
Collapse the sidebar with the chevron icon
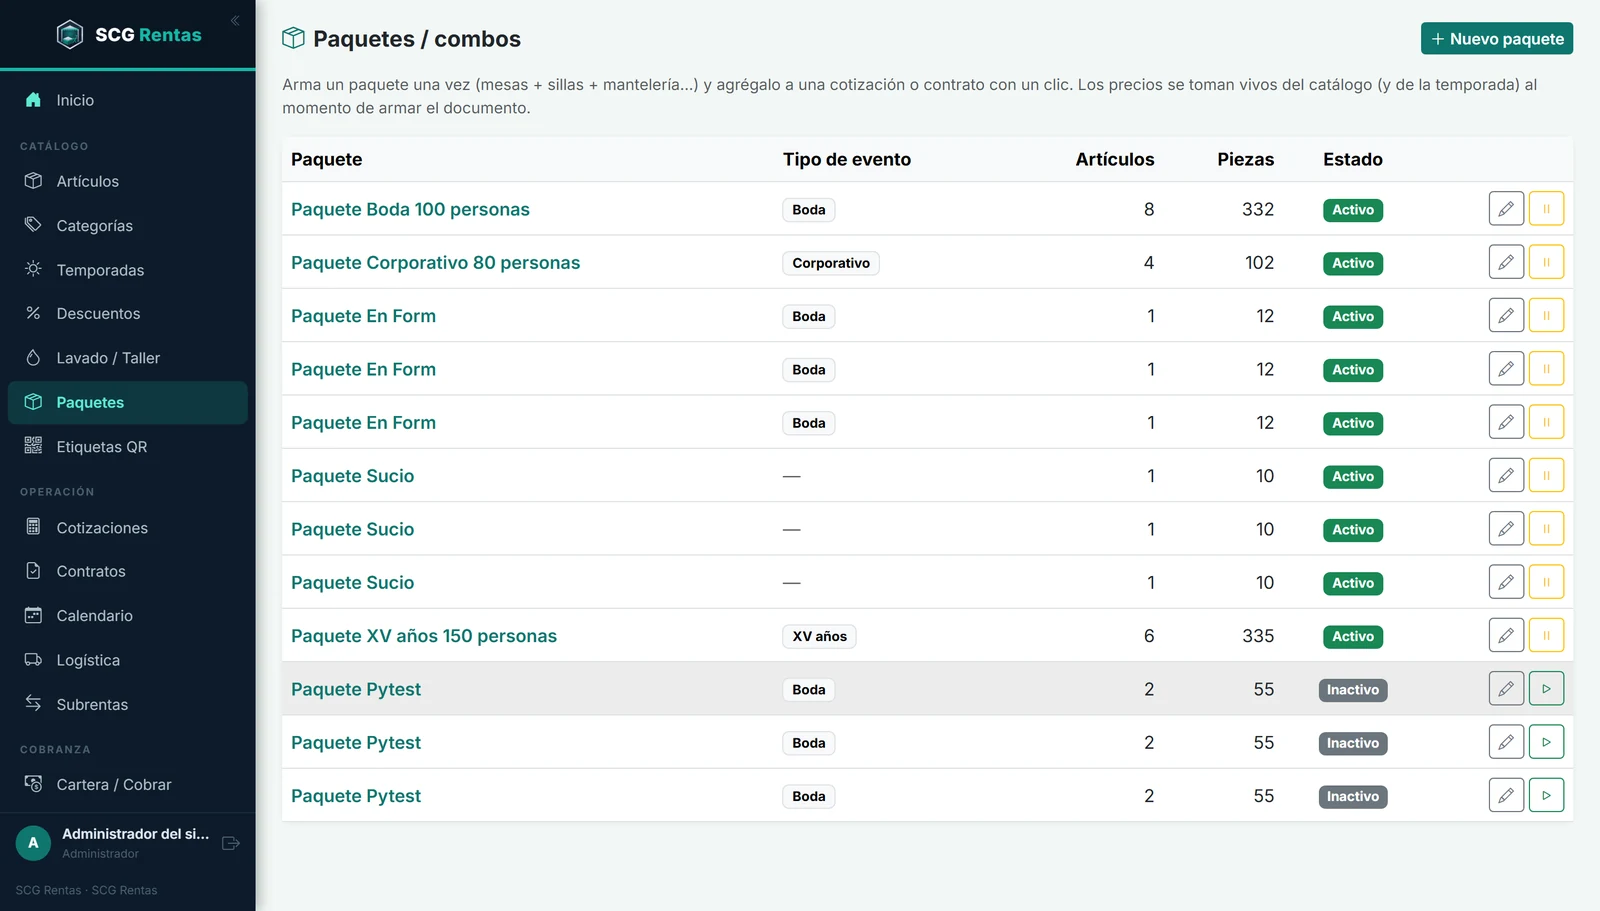point(235,21)
